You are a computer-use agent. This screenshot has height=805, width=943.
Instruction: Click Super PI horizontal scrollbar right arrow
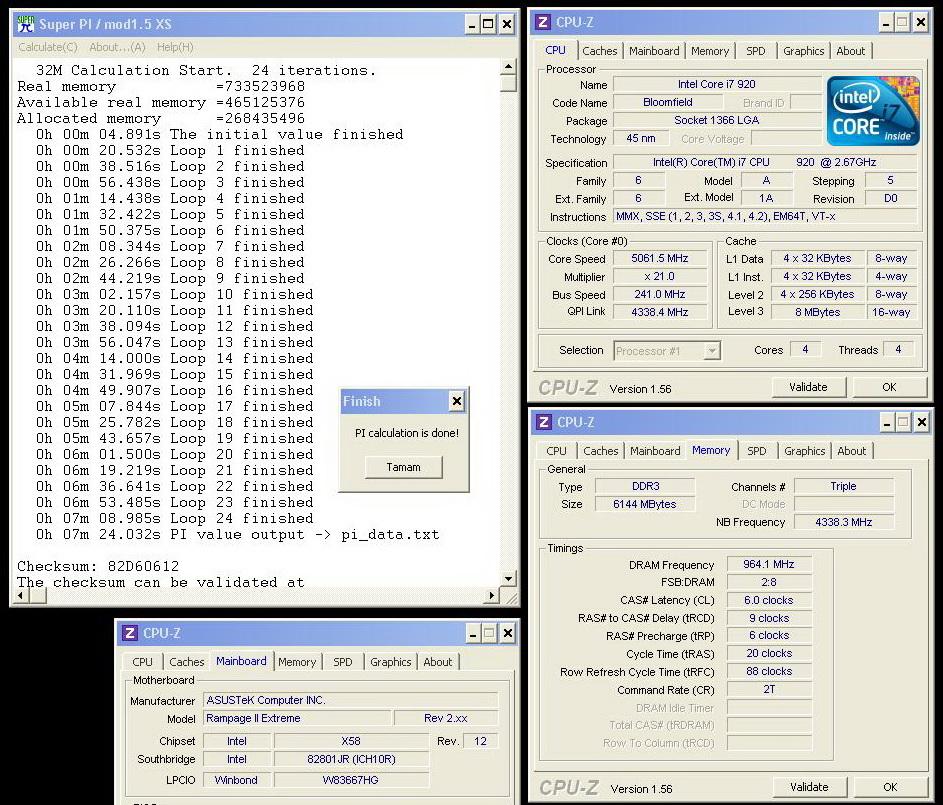pos(493,596)
